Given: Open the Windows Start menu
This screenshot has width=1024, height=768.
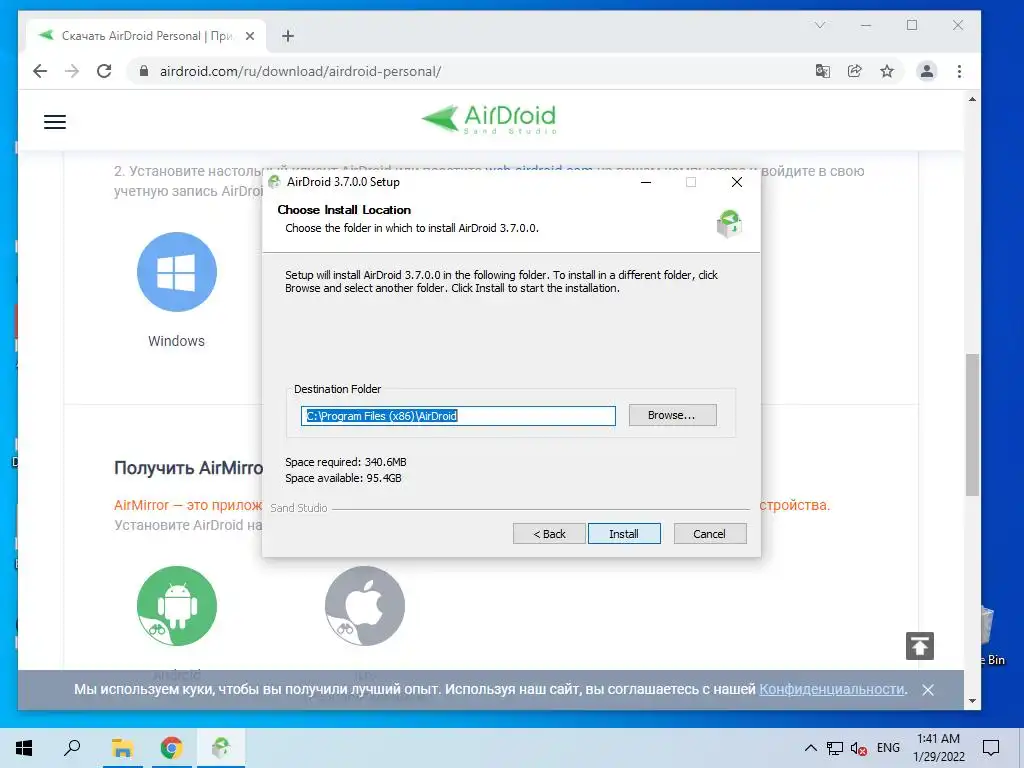Looking at the screenshot, I should click(x=24, y=748).
